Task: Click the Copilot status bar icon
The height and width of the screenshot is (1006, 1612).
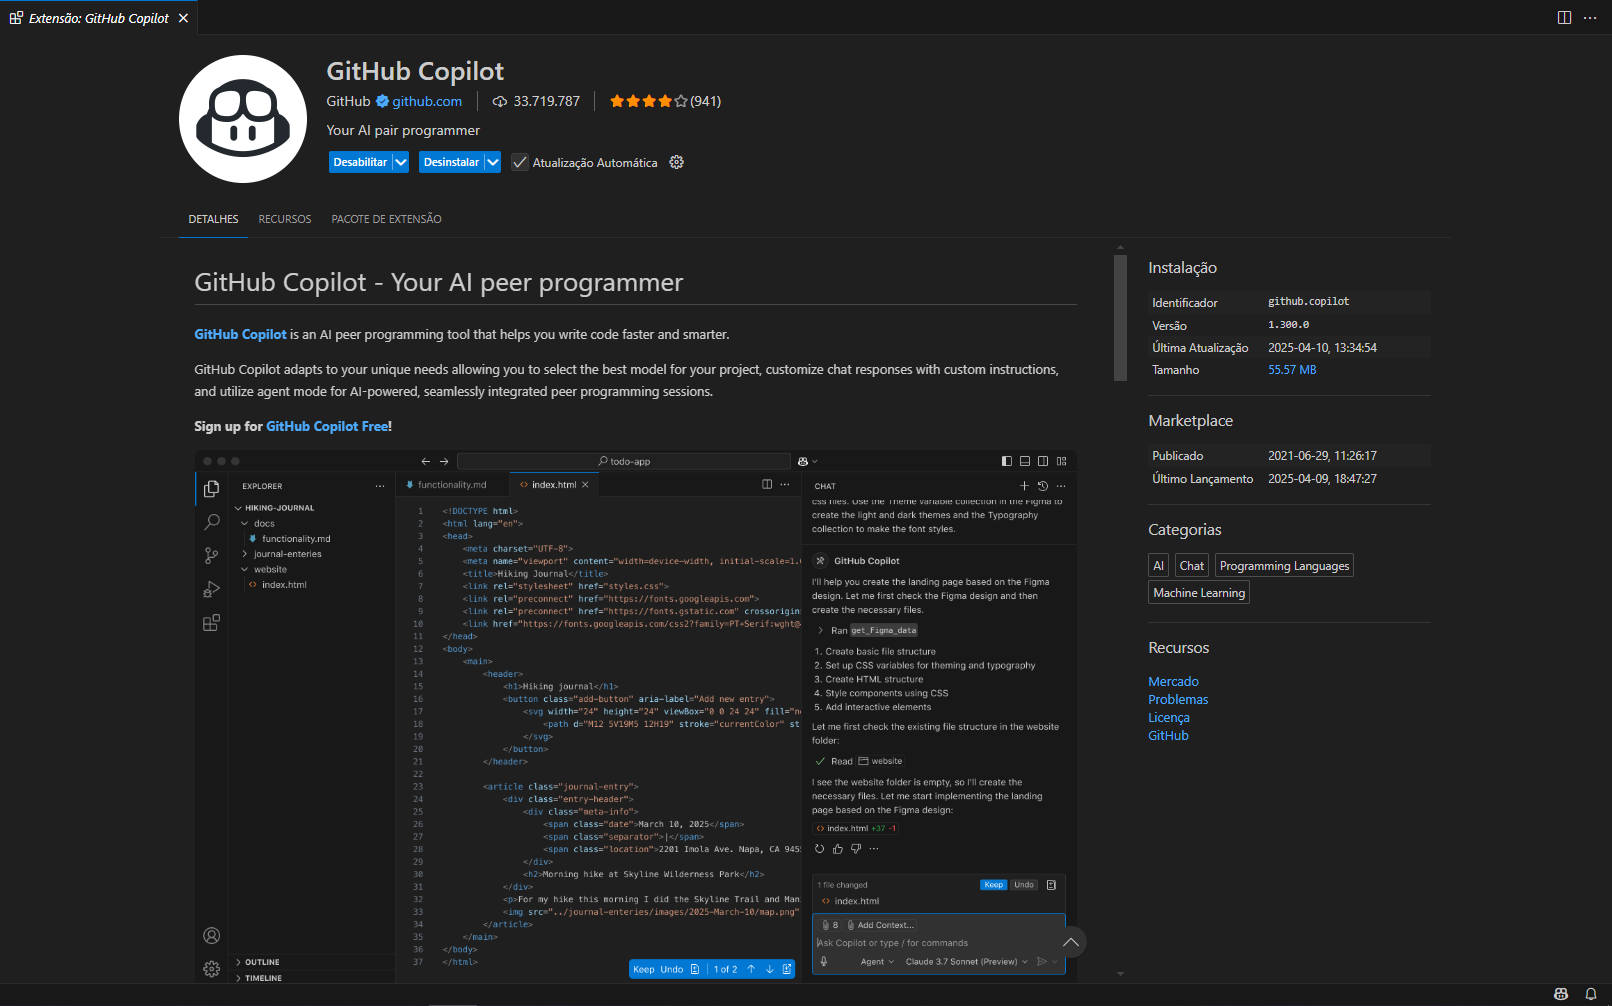Action: pyautogui.click(x=1561, y=994)
